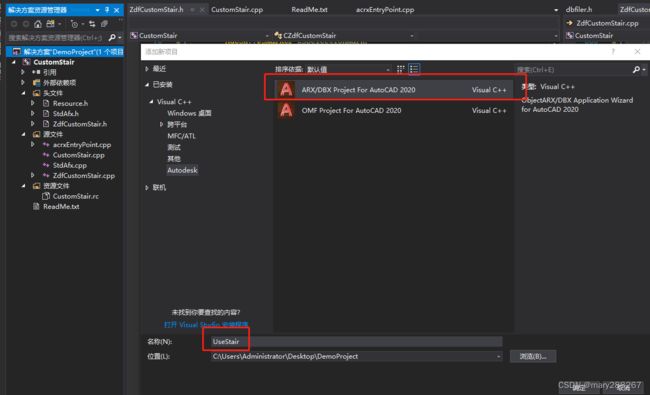Open the Solution Explorer search options dropdown arrow
The height and width of the screenshot is (395, 650).
pos(120,38)
